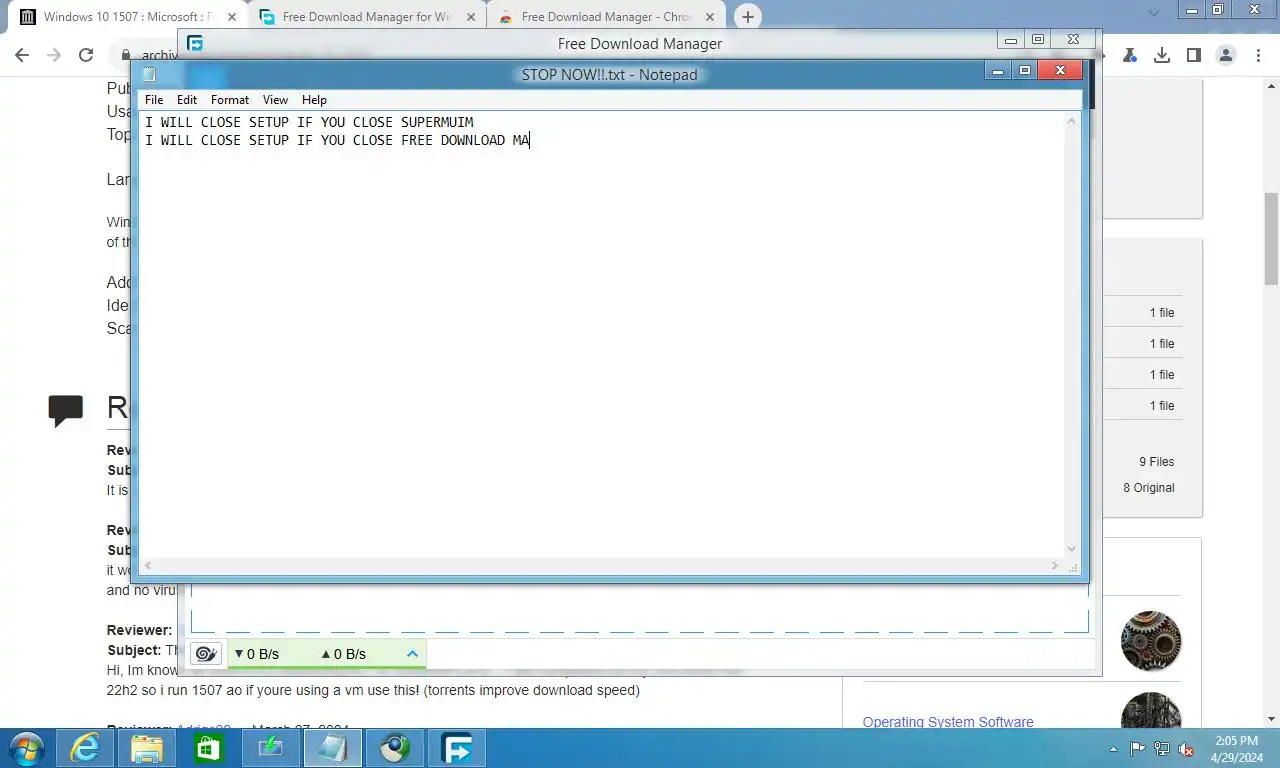The width and height of the screenshot is (1280, 768).
Task: Switch to the Windows 10 1507 tab
Action: (x=128, y=17)
